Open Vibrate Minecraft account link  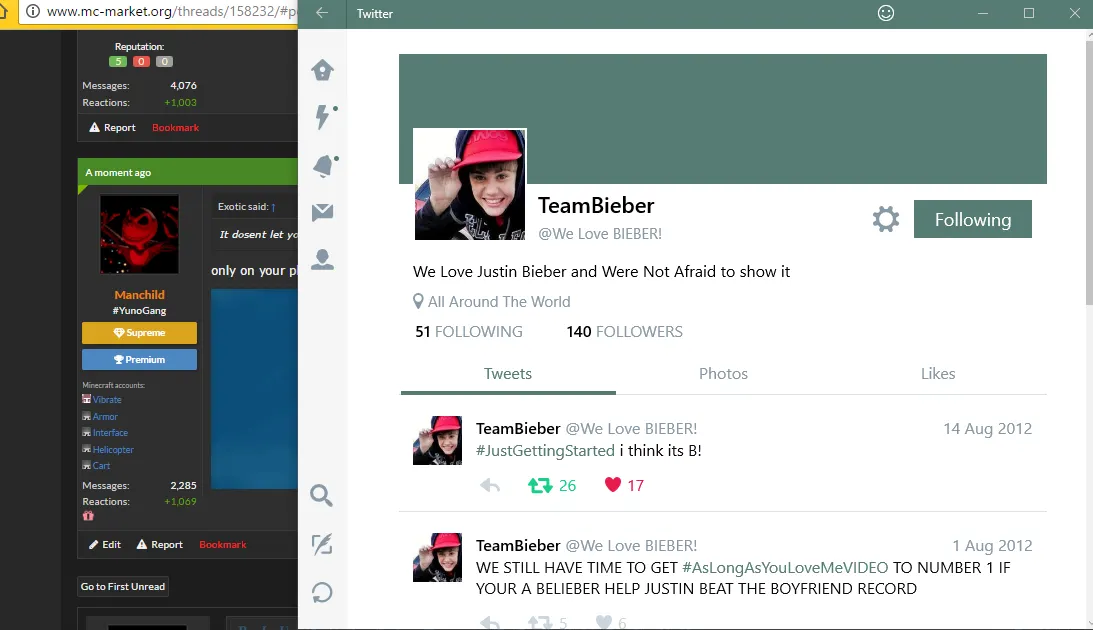click(x=107, y=399)
